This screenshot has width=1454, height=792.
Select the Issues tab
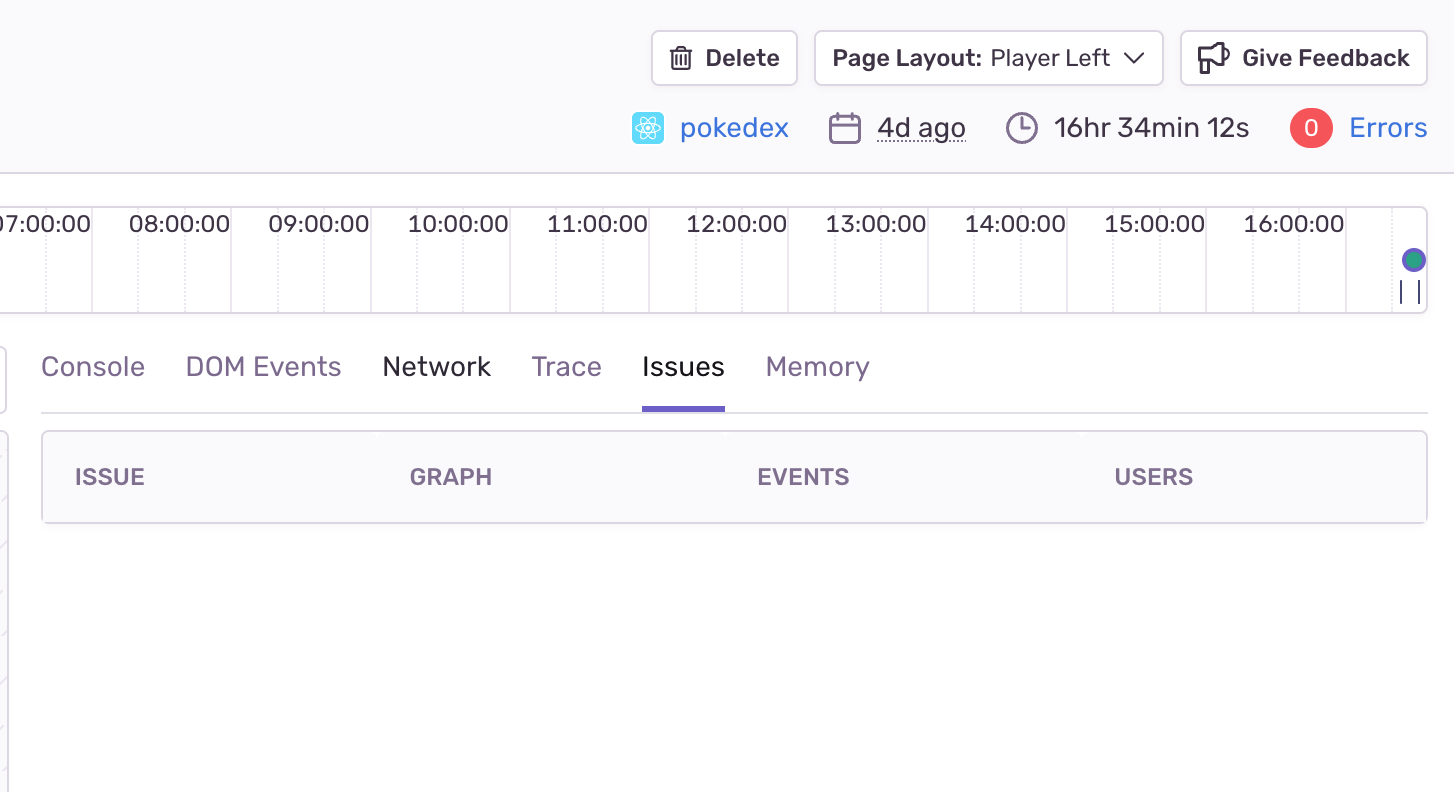tap(683, 367)
